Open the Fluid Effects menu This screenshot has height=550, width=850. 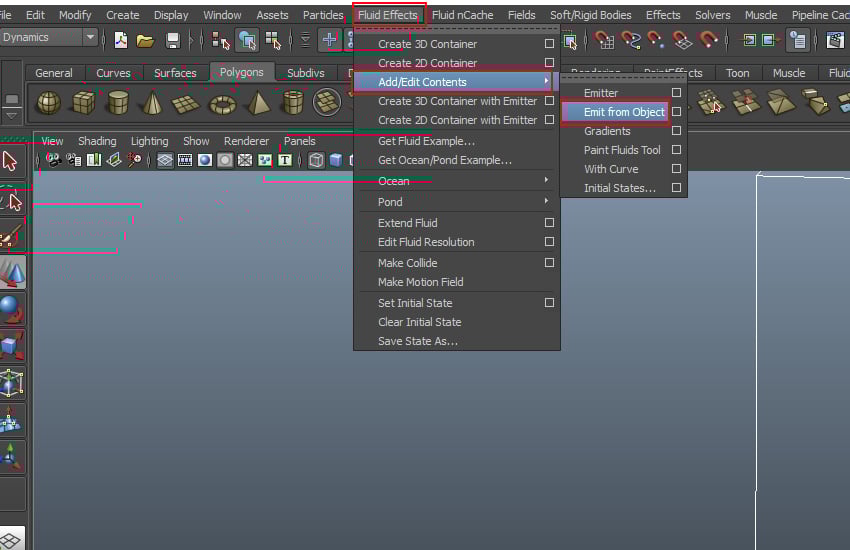point(388,15)
